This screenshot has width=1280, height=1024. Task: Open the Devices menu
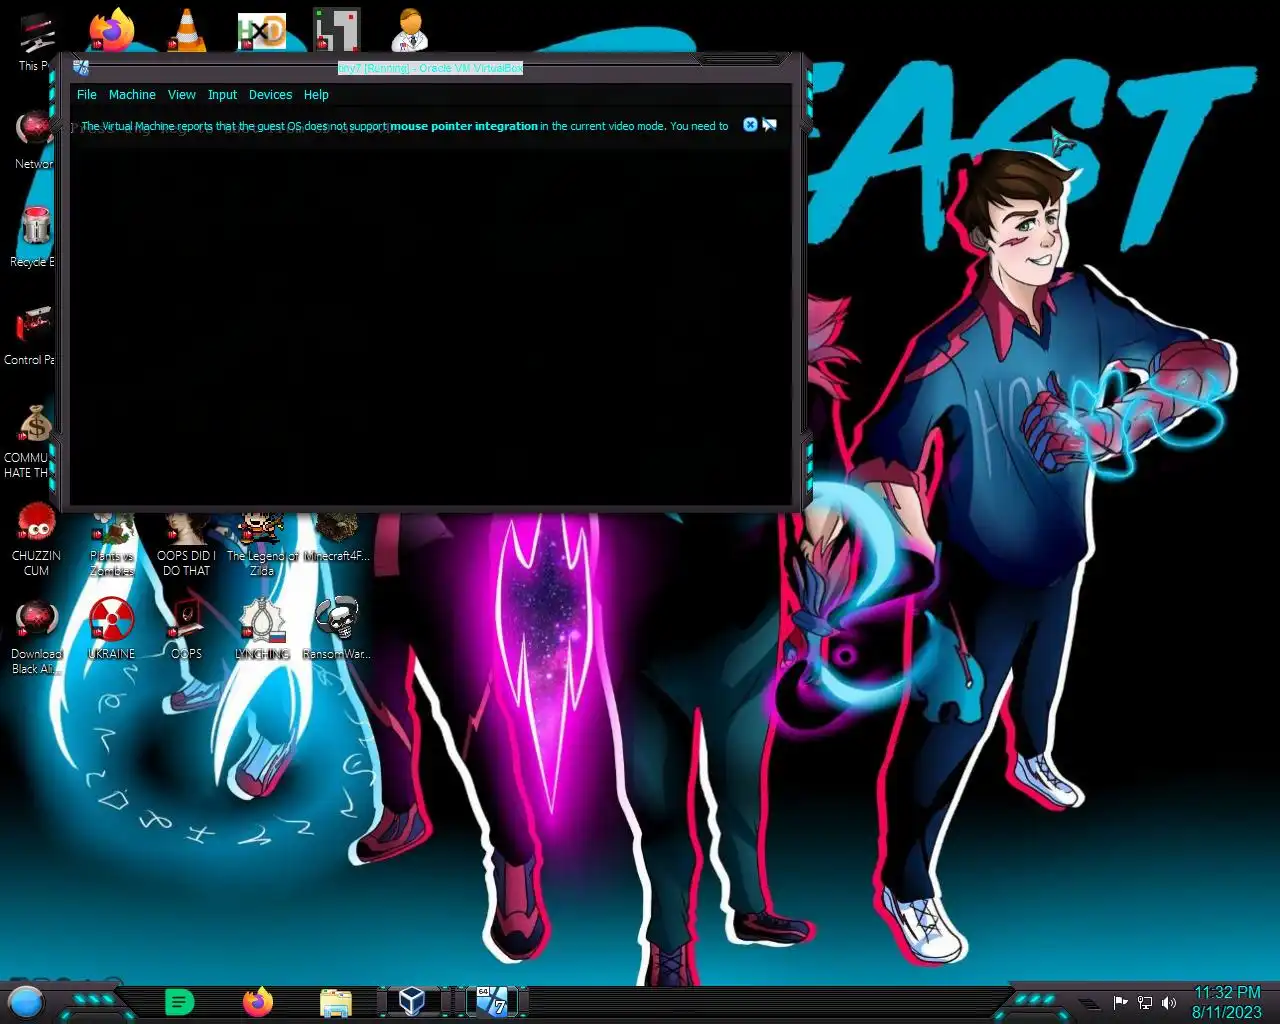tap(270, 95)
